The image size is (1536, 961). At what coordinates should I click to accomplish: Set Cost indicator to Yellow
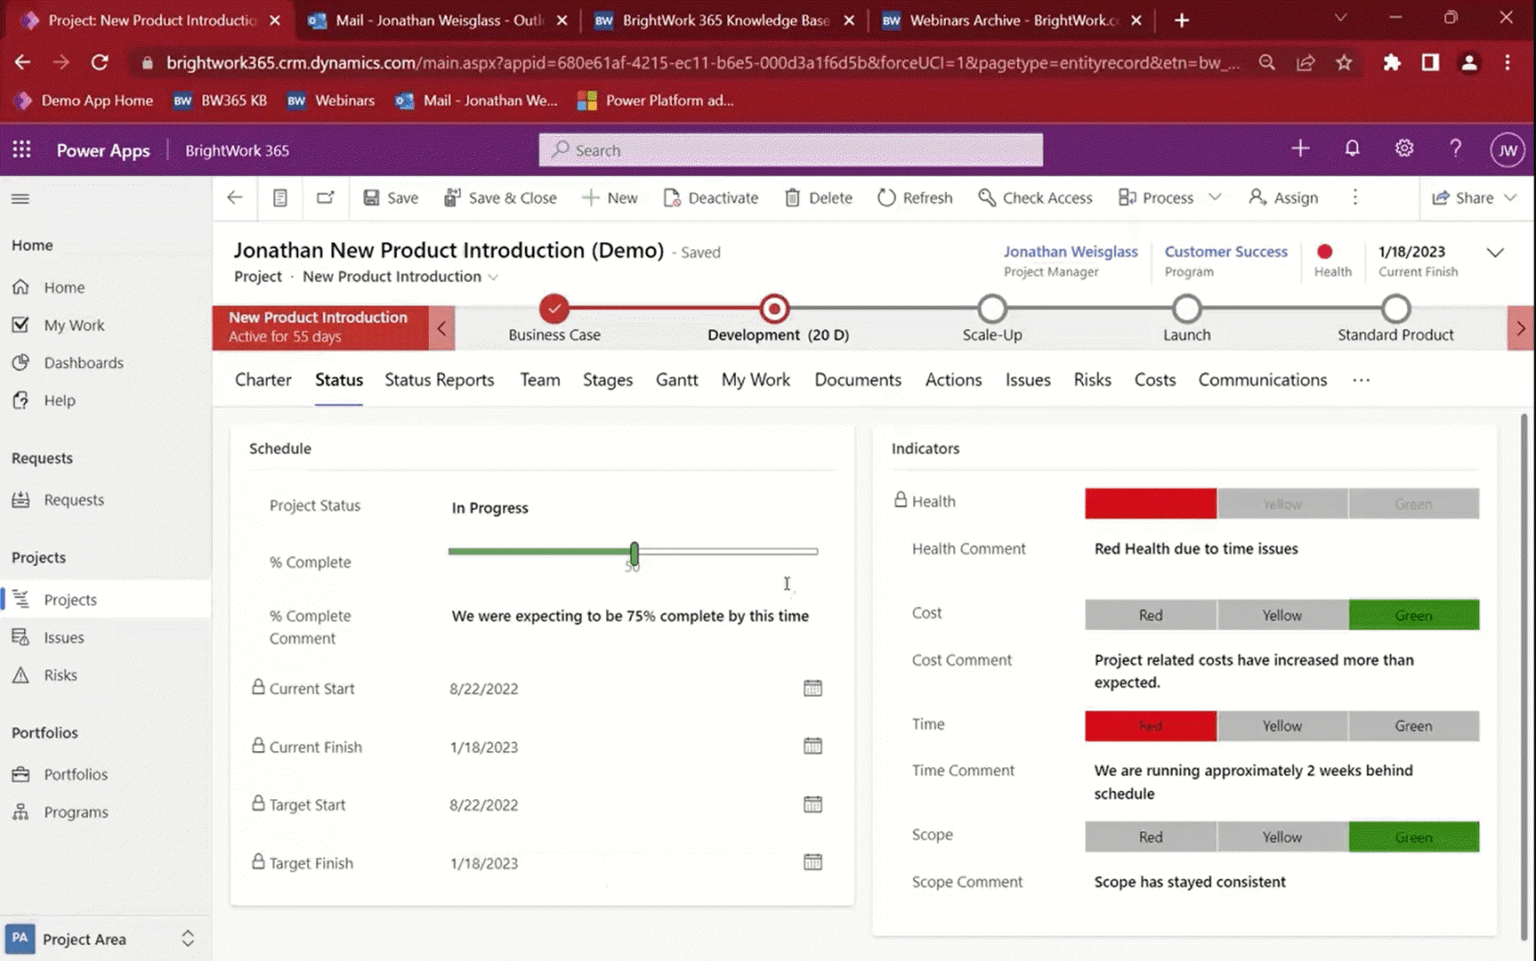1282,615
